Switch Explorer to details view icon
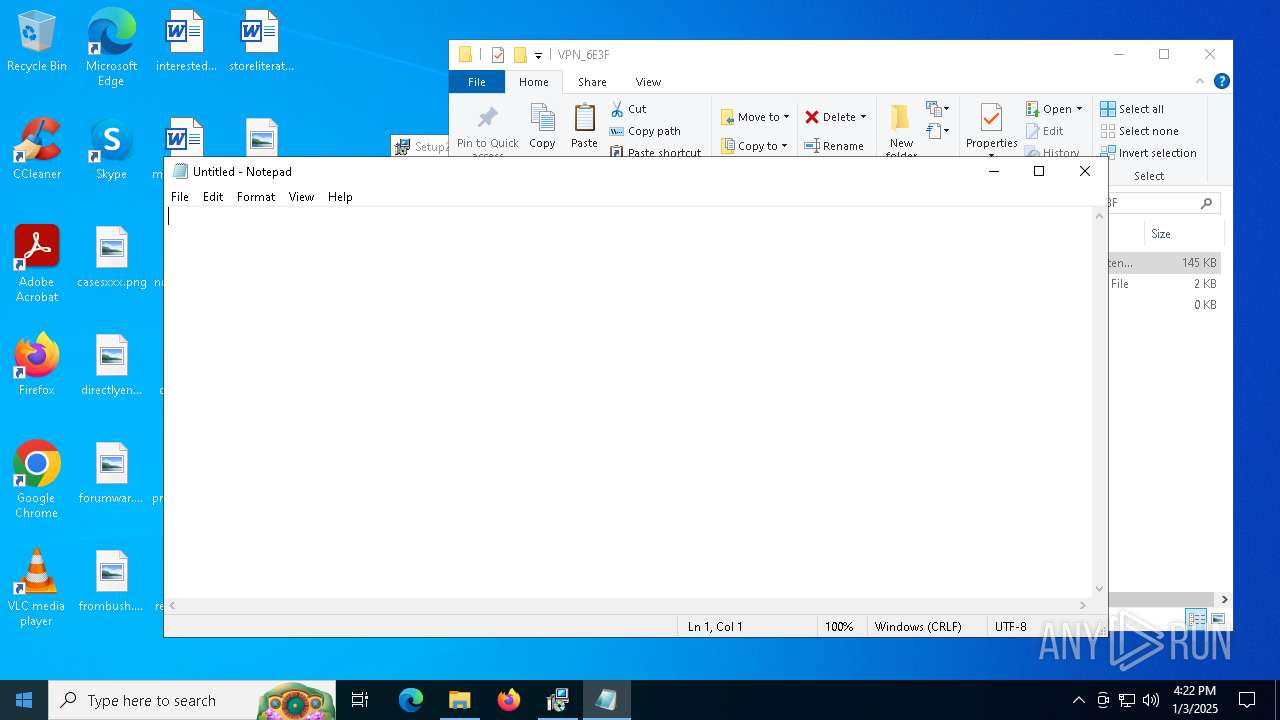The height and width of the screenshot is (720, 1280). 1196,619
